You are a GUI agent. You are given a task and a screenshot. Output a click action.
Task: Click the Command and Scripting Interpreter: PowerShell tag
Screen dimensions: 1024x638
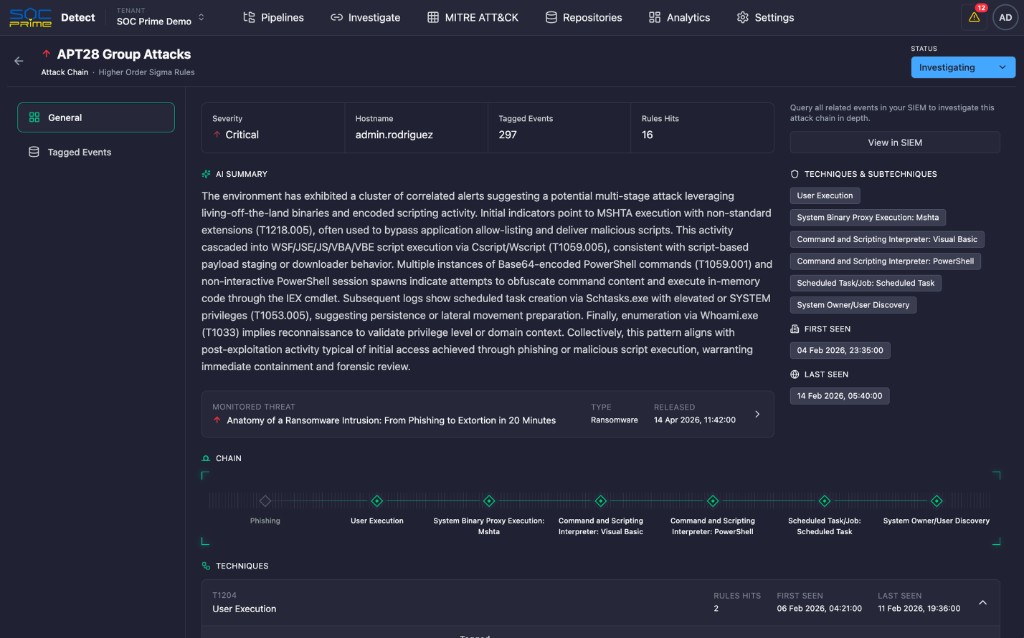885,261
